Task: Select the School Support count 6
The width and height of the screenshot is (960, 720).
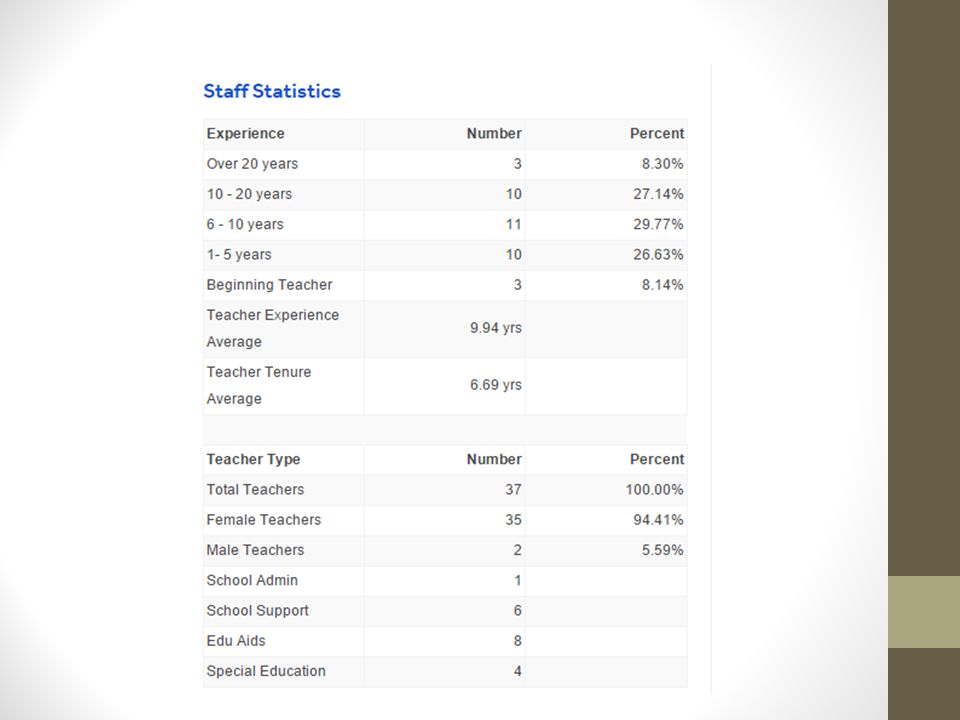Action: [x=517, y=610]
